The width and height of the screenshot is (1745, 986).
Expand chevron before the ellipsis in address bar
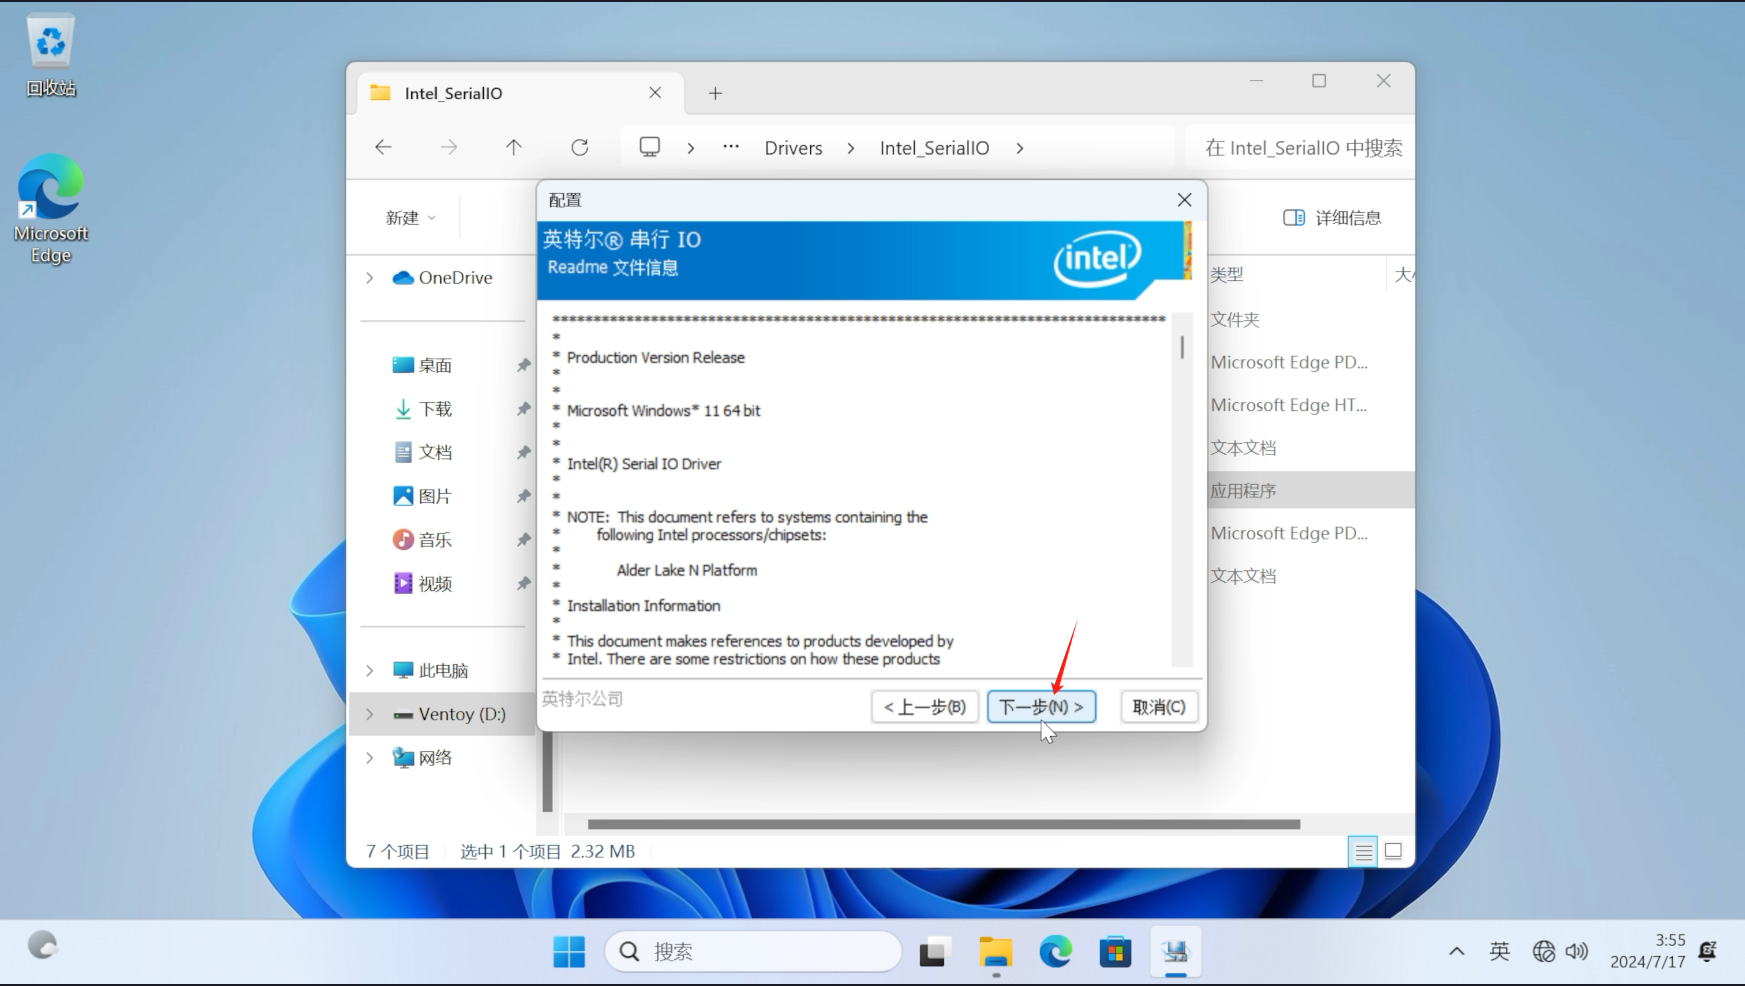(691, 148)
